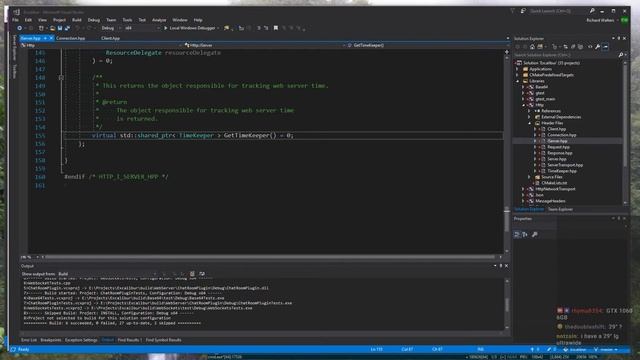Viewport: 640px width, 360px height.
Task: Select Connection.hpp in Solution Explorer
Action: coord(562,135)
